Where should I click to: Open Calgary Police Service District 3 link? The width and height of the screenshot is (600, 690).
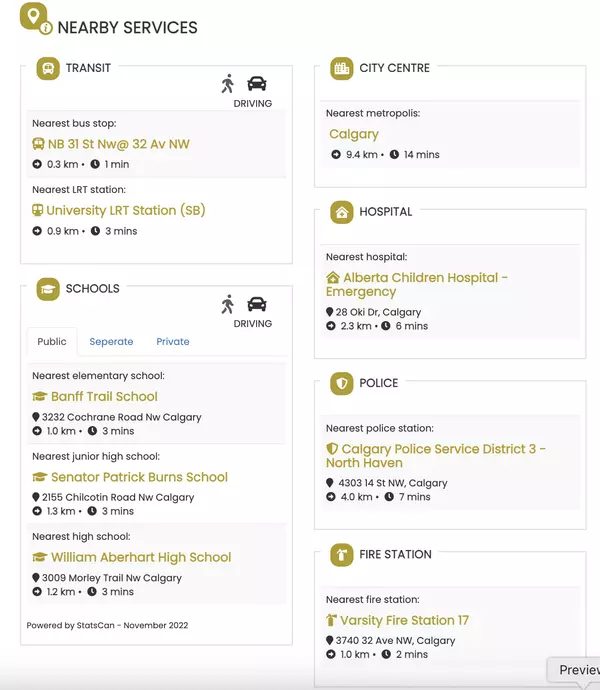point(436,455)
